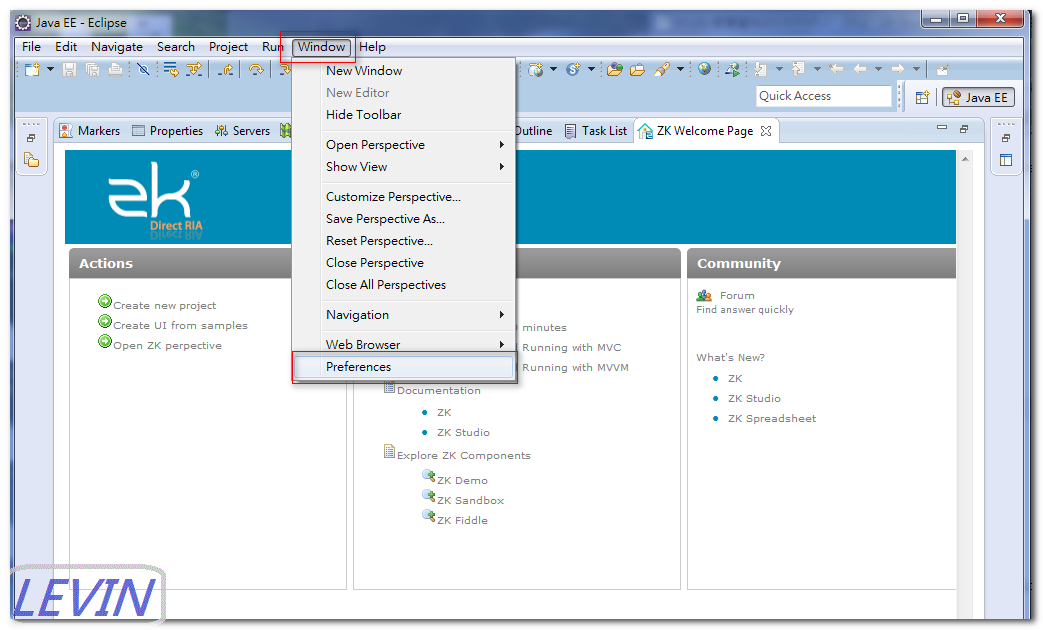Click the Step Over curved arrow icon

point(256,69)
